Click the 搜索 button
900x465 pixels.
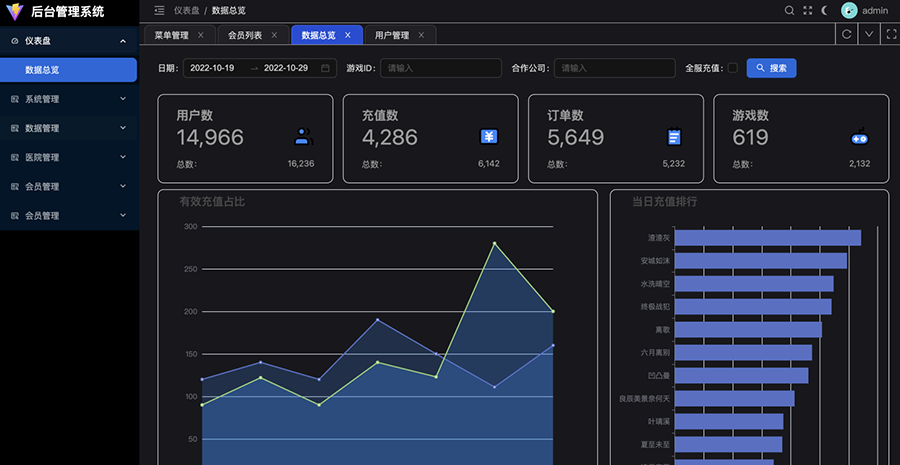pos(771,68)
